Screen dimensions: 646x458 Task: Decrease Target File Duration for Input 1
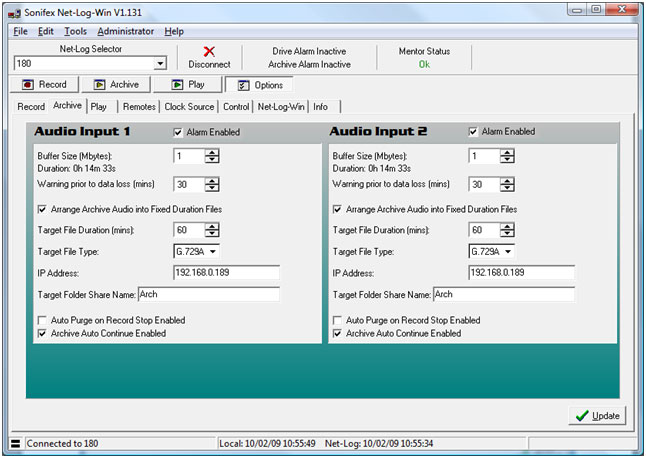212,234
